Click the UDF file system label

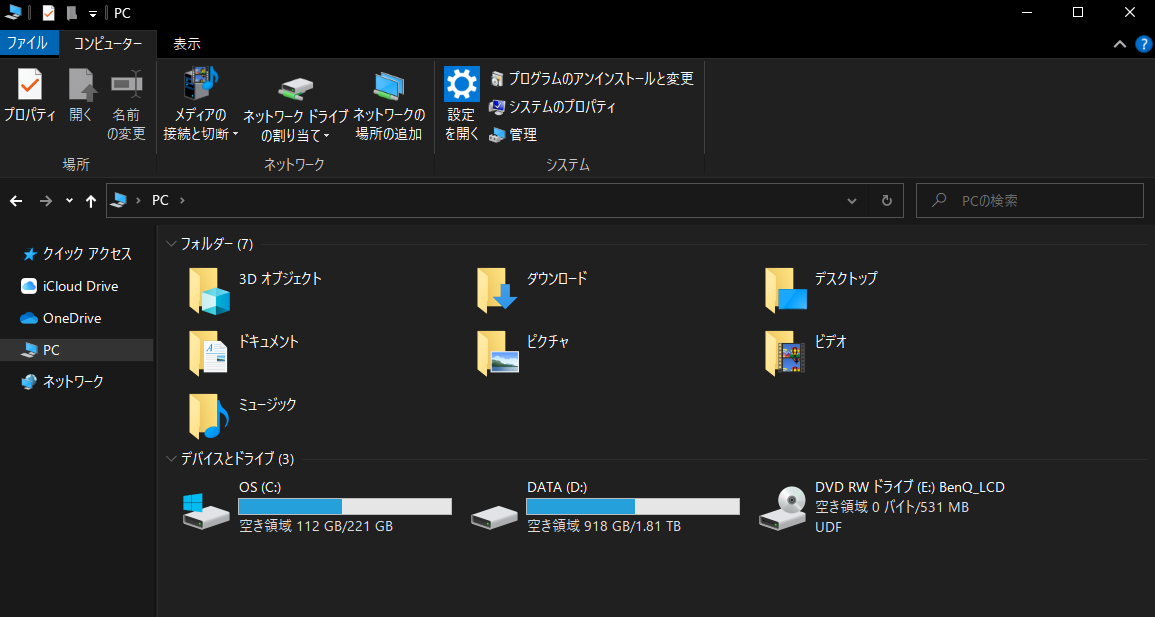click(x=829, y=527)
